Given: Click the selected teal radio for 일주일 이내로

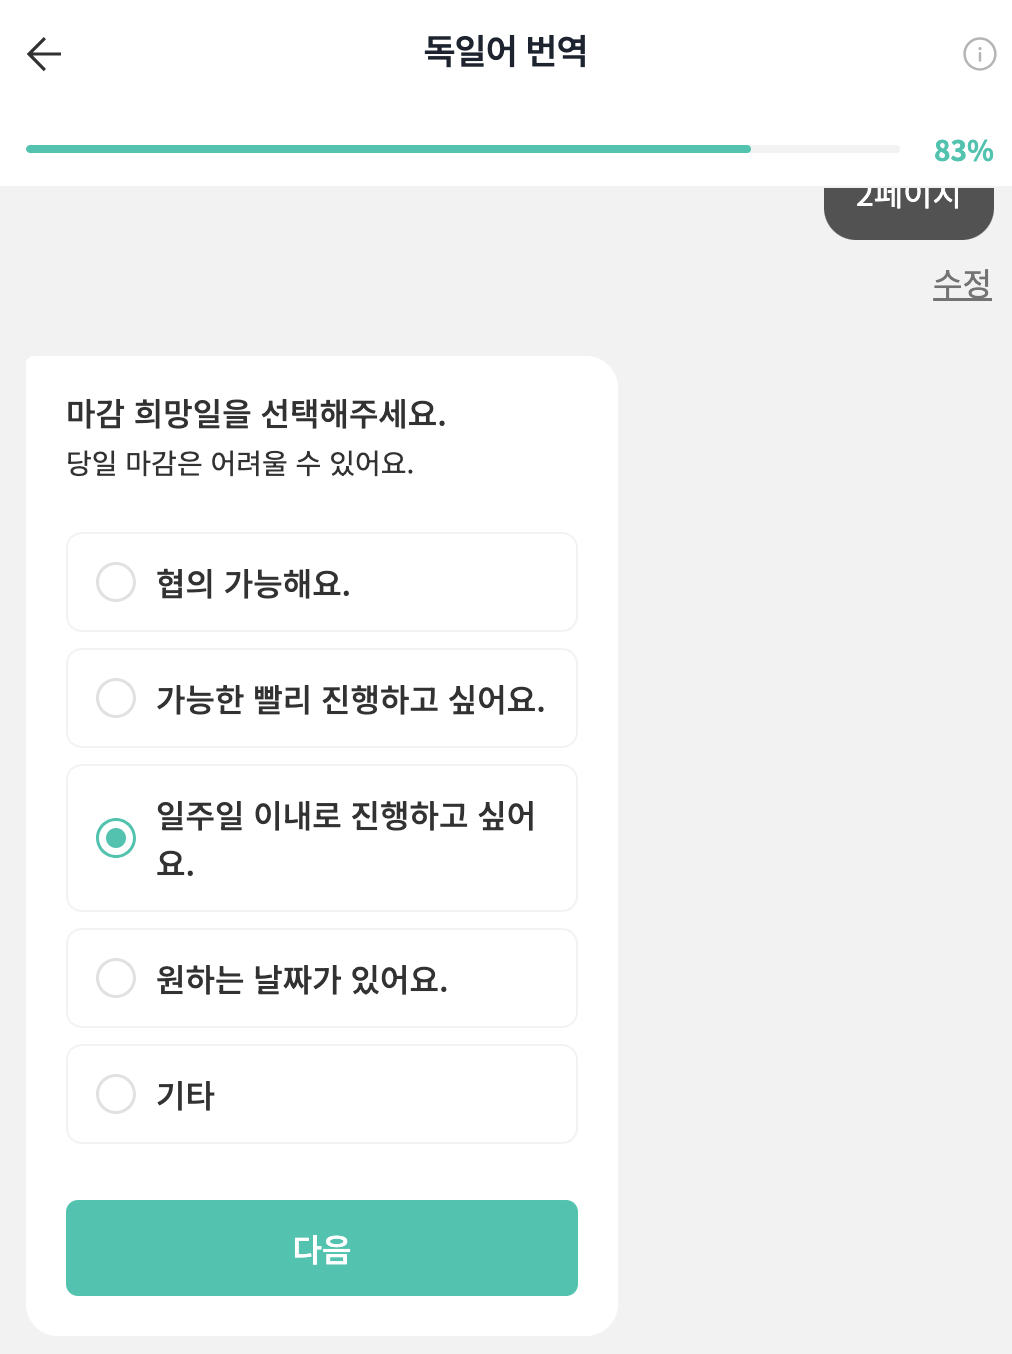Looking at the screenshot, I should (116, 838).
